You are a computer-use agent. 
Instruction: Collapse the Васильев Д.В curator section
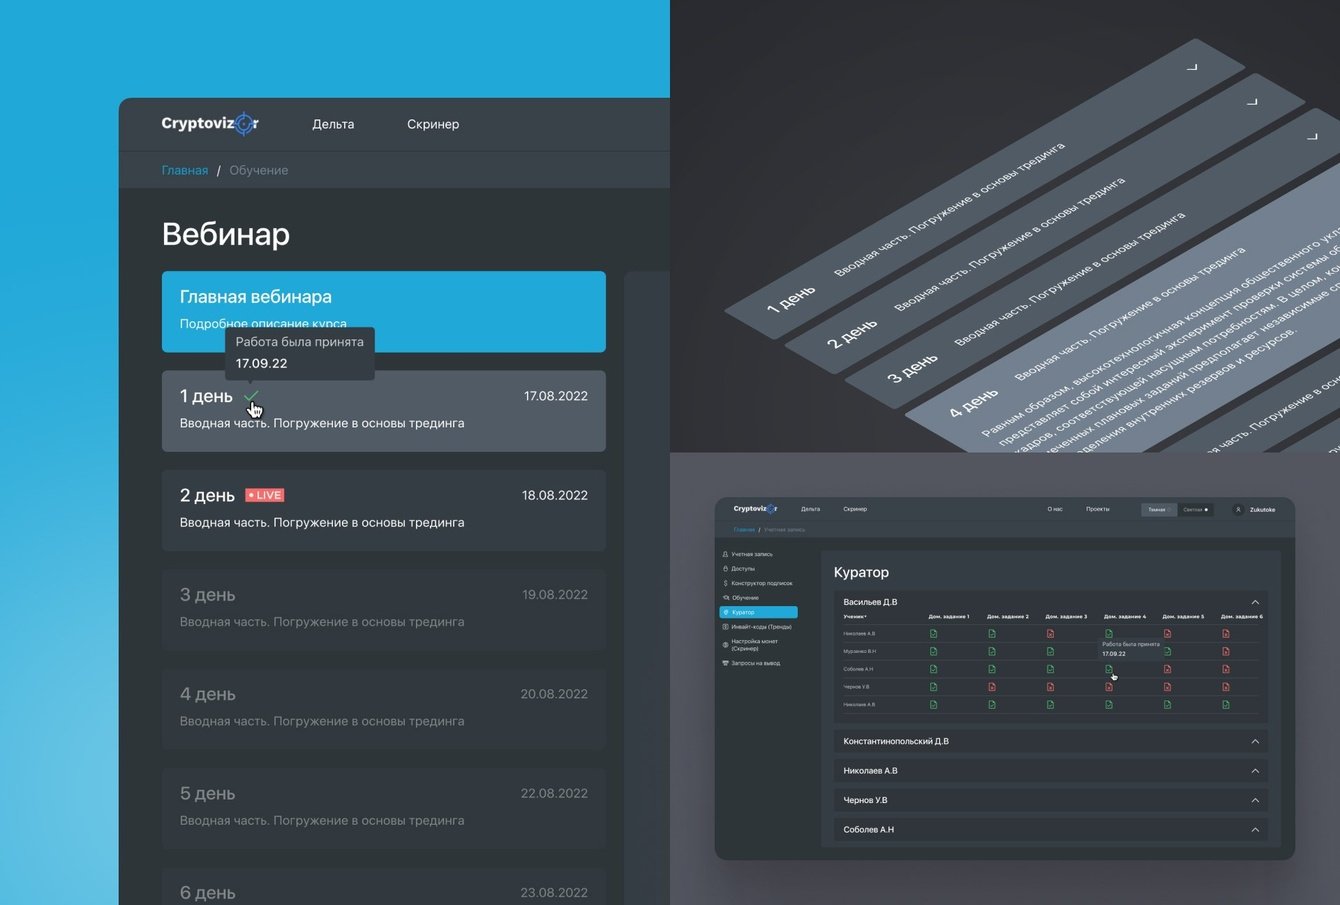tap(1255, 602)
